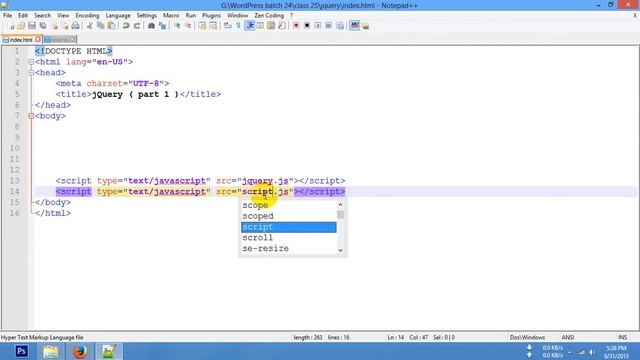
Task: Undo last edit via toolbar
Action: click(x=126, y=26)
